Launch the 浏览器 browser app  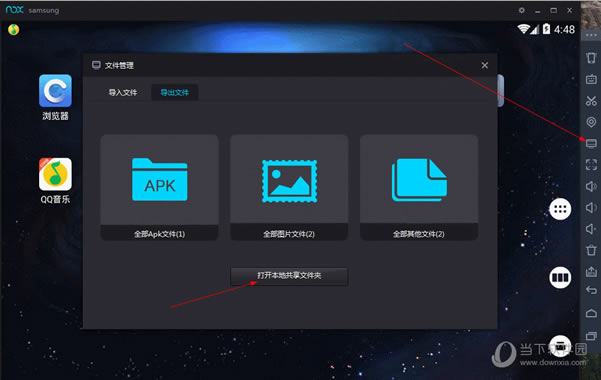pos(55,97)
